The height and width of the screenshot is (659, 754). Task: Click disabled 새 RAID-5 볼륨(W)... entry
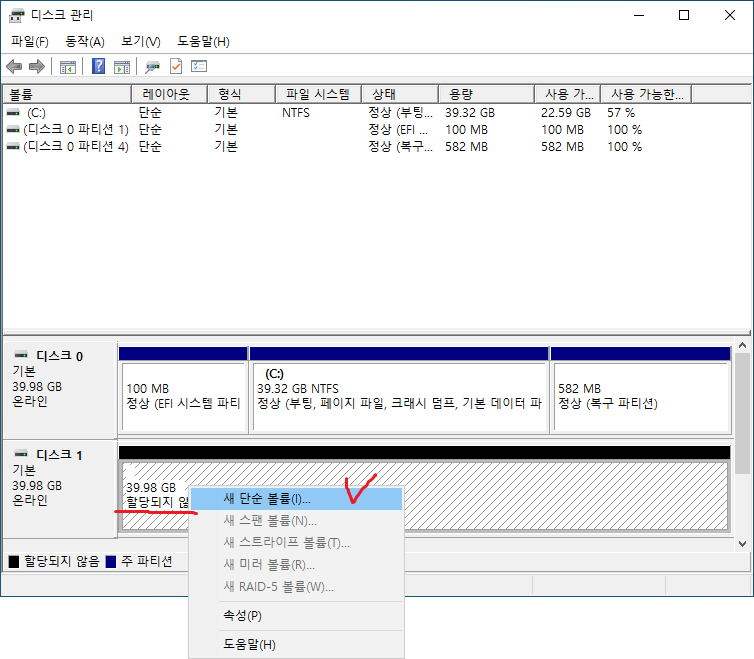tap(296, 587)
